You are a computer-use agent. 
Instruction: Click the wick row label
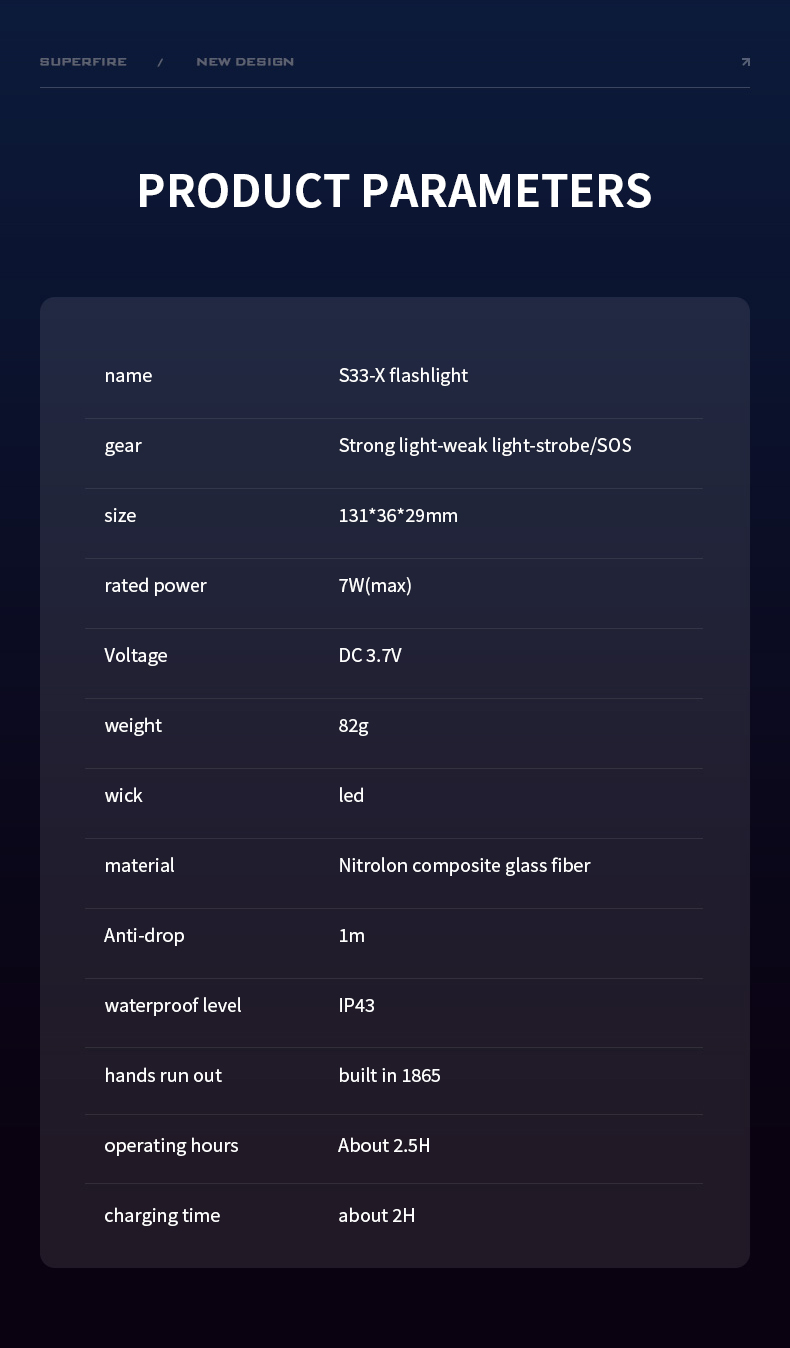click(123, 795)
